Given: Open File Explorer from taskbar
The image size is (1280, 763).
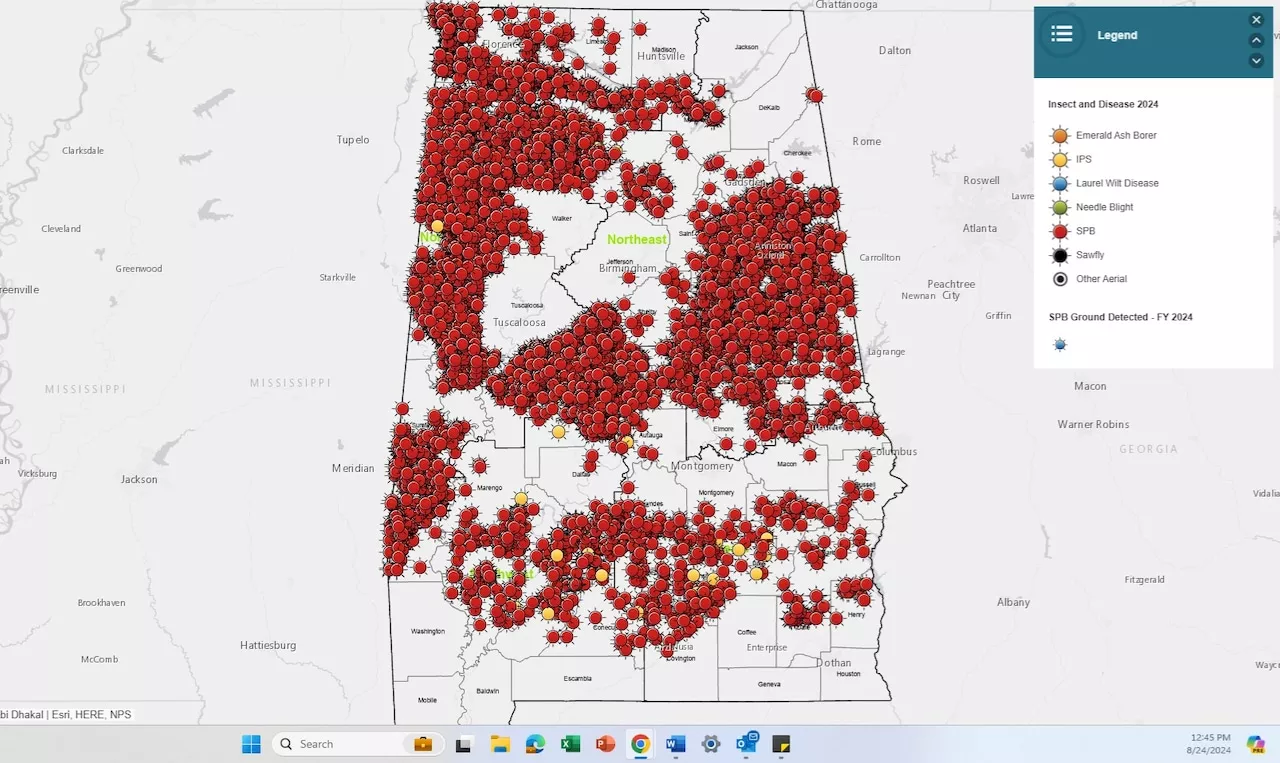Looking at the screenshot, I should tap(500, 744).
